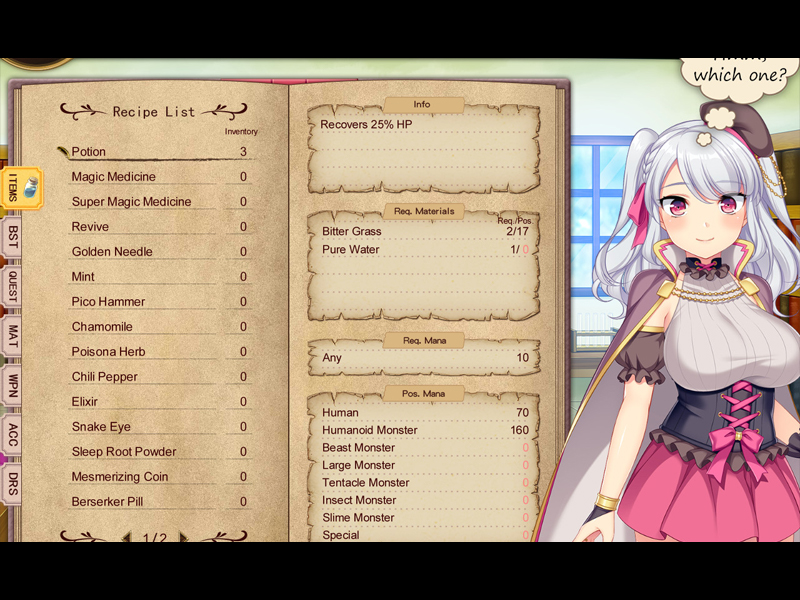Click the next page arrow beside 1/2
Screen dimensions: 800x600
[x=183, y=537]
